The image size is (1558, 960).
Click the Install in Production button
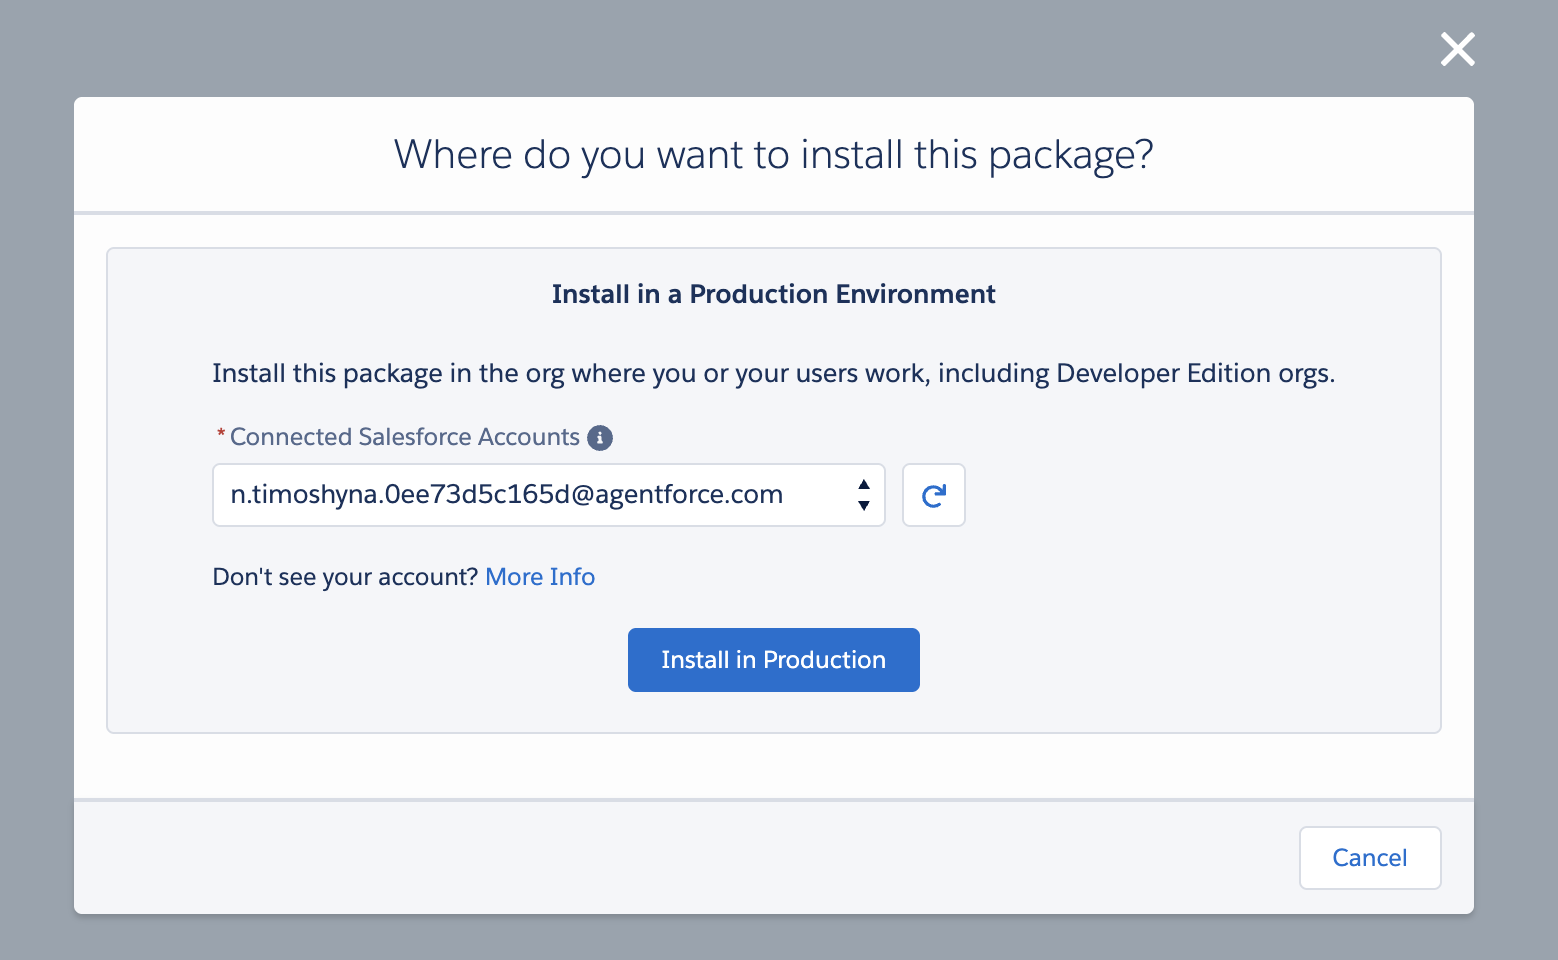click(774, 660)
